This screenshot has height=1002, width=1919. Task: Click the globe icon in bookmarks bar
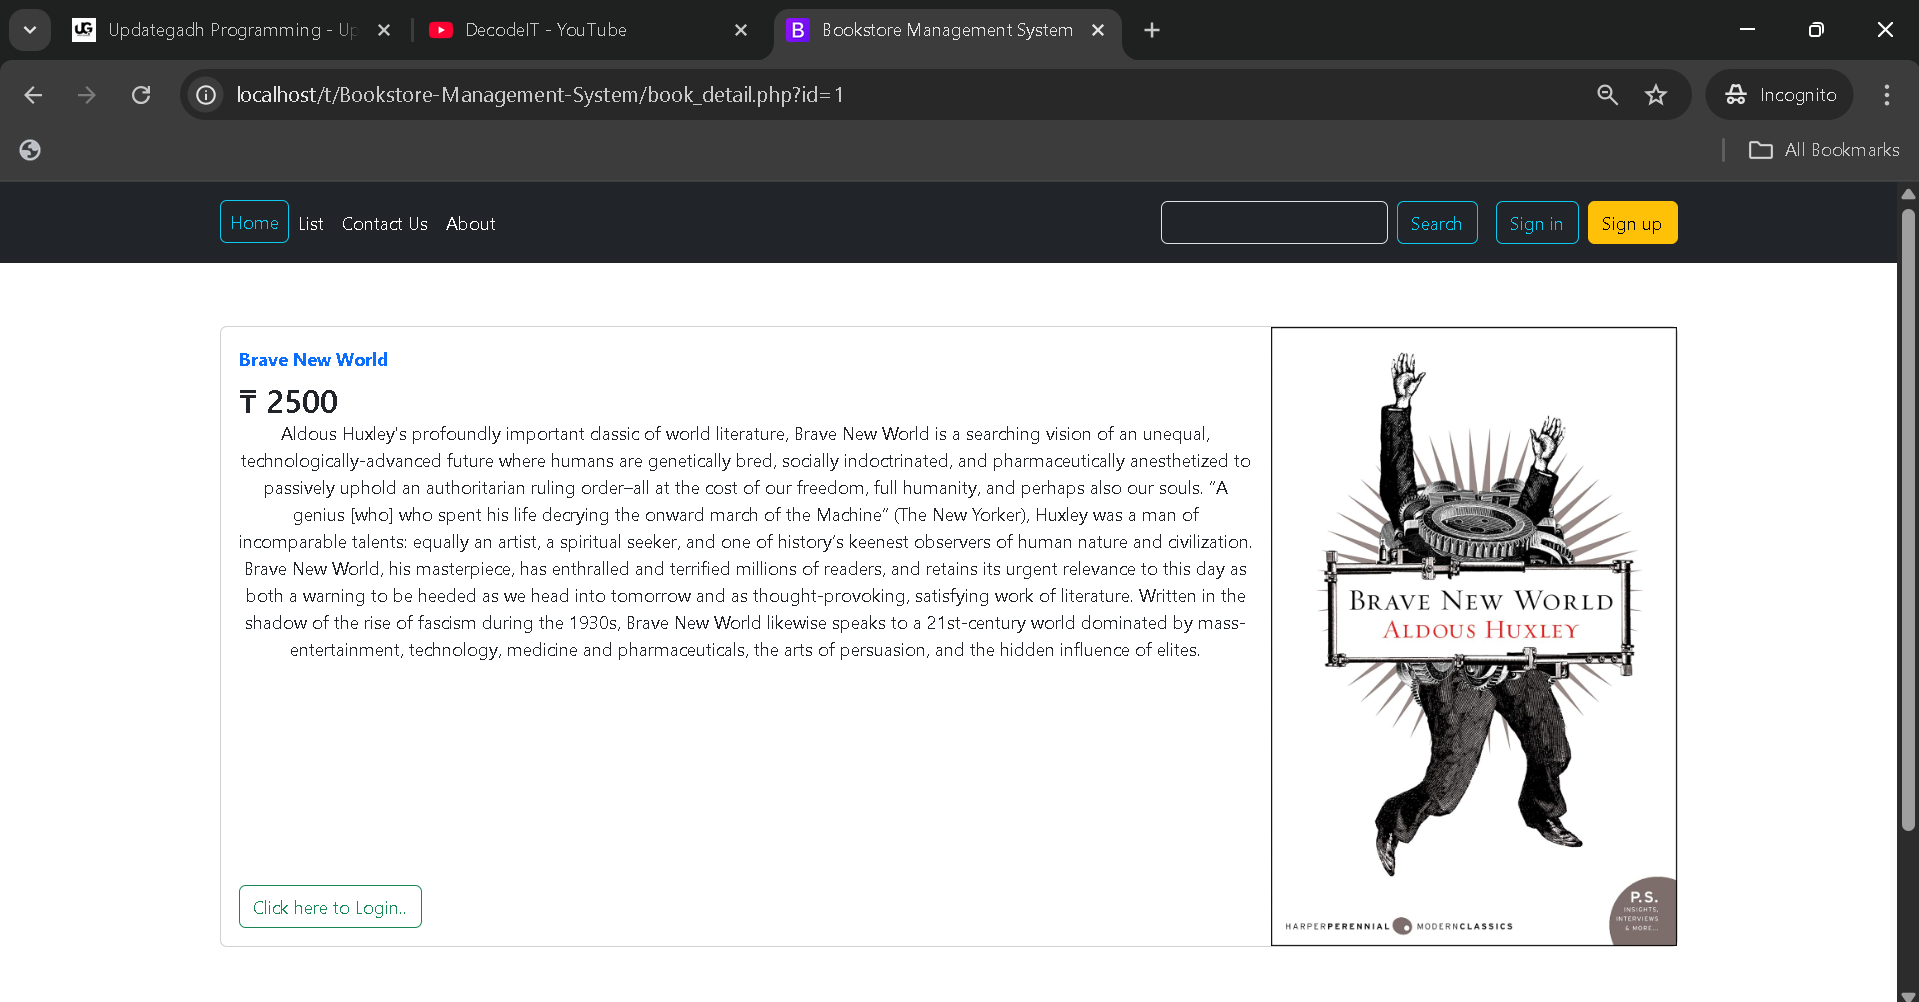(x=30, y=150)
